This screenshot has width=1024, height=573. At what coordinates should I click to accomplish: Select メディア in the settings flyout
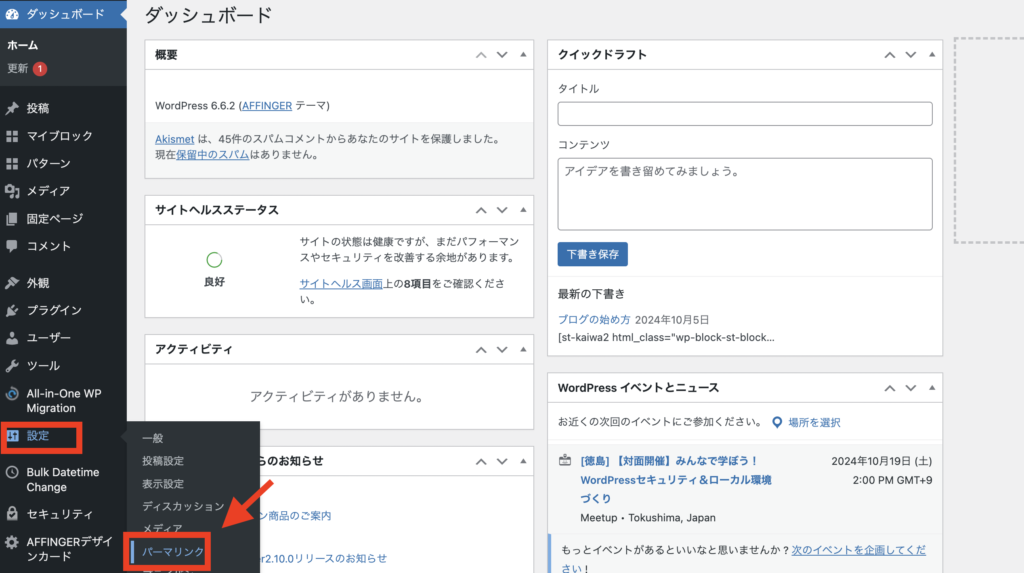[x=162, y=529]
